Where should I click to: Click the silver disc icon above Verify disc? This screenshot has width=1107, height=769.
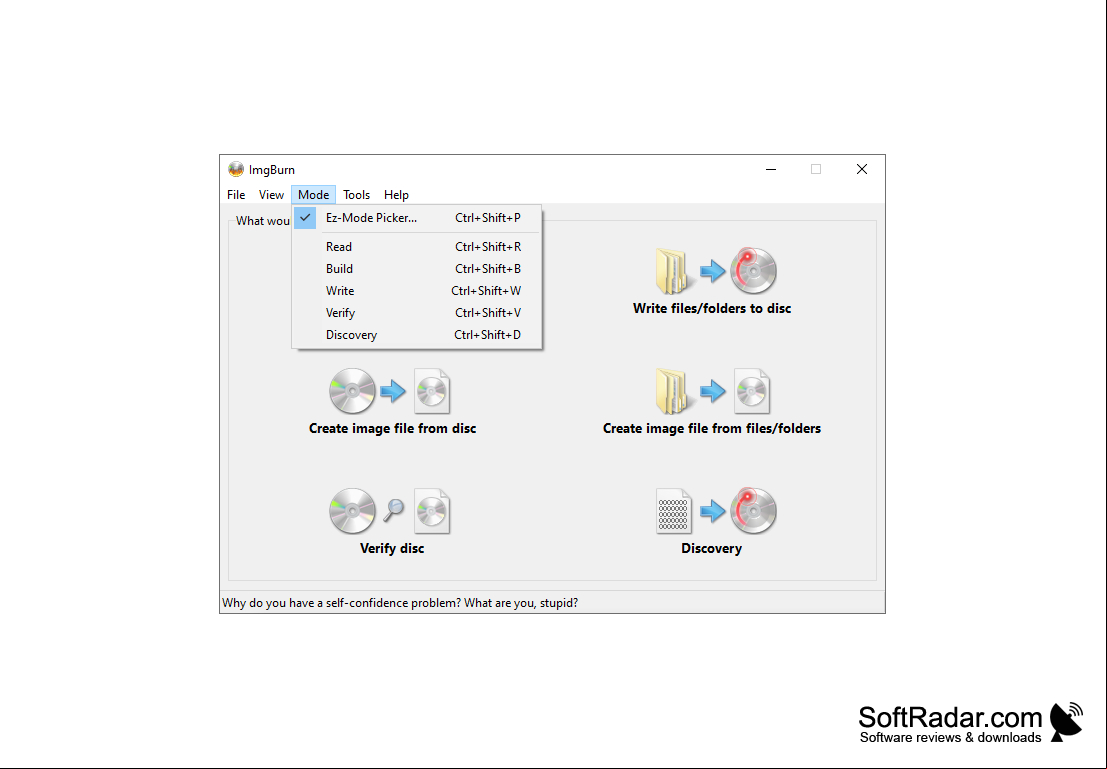[352, 511]
